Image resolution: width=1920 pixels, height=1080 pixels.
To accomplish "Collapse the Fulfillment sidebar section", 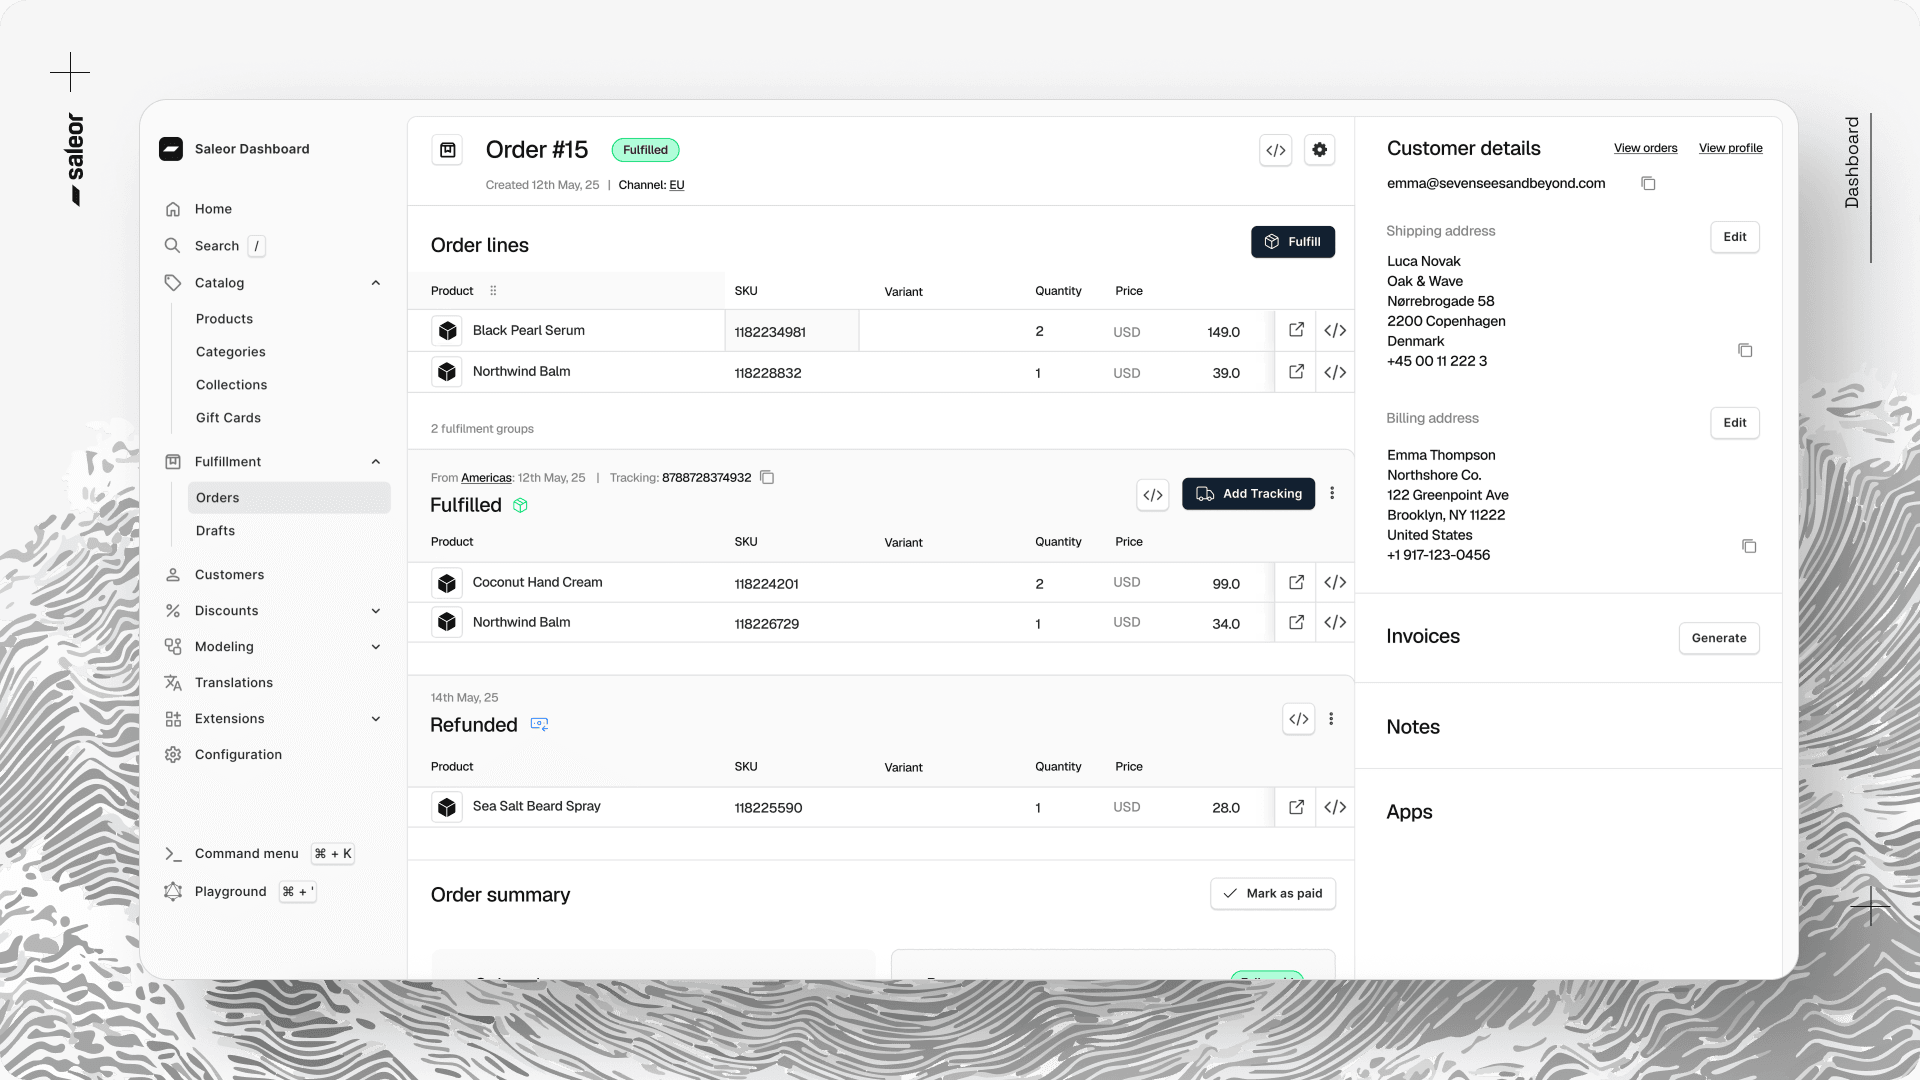I will [376, 462].
